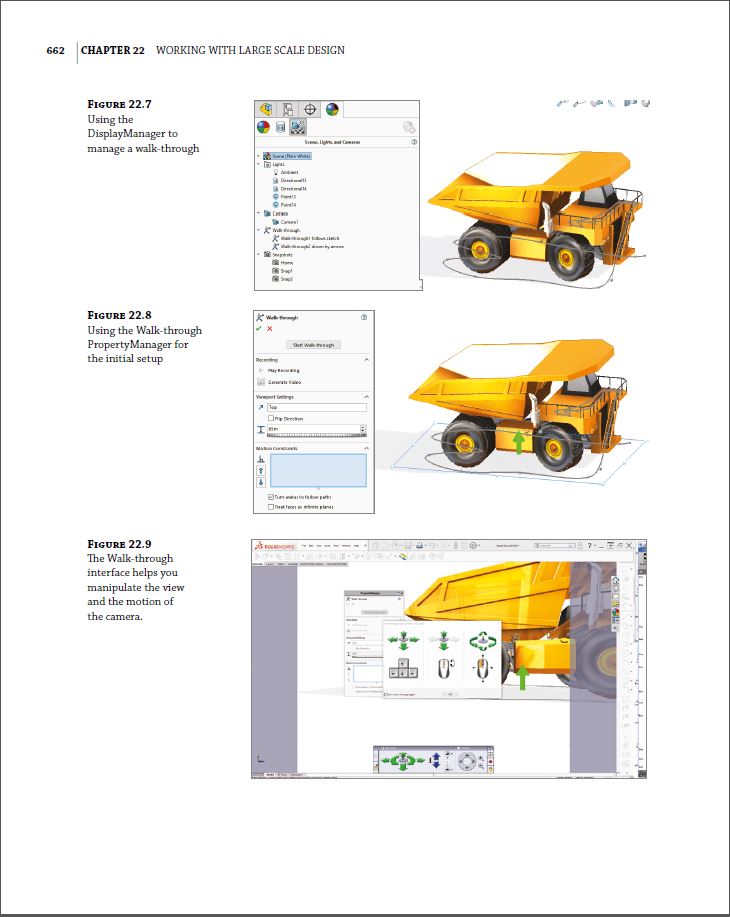730x917 pixels.
Task: Click Generate Video
Action: coord(283,382)
